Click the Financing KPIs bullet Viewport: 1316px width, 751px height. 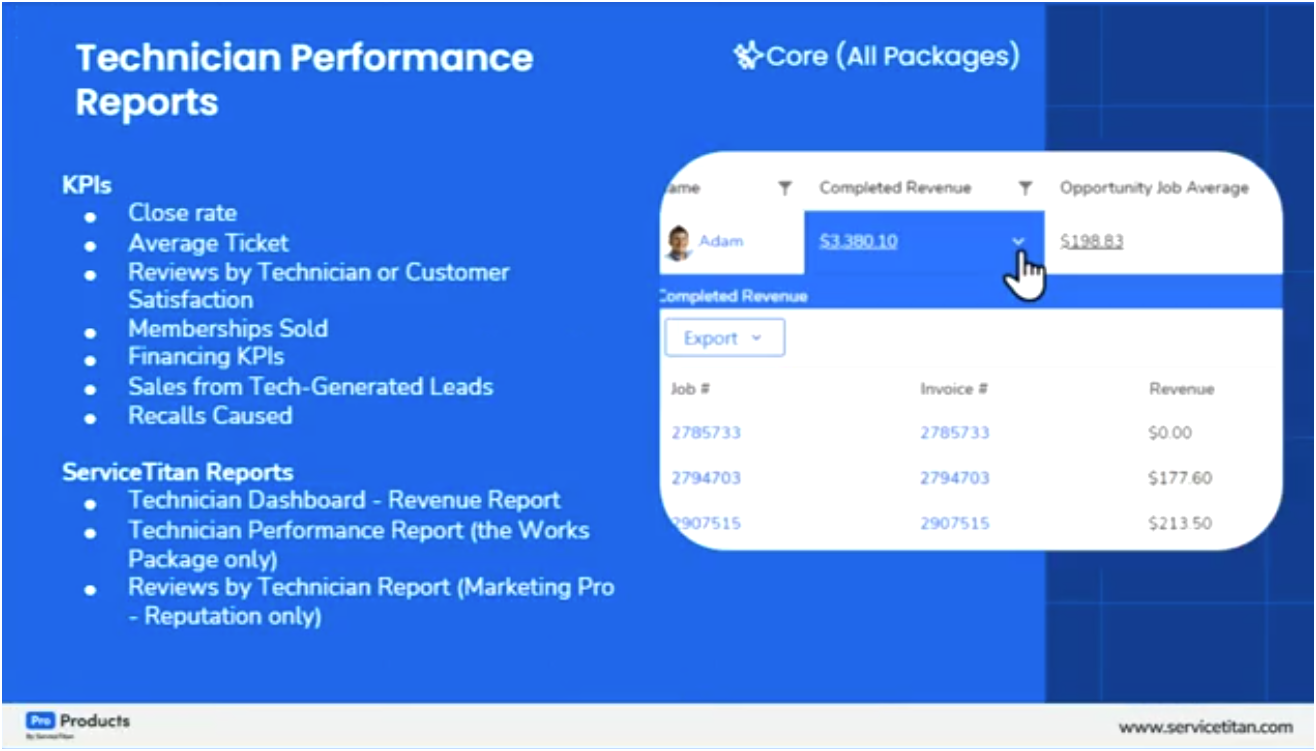pos(206,356)
